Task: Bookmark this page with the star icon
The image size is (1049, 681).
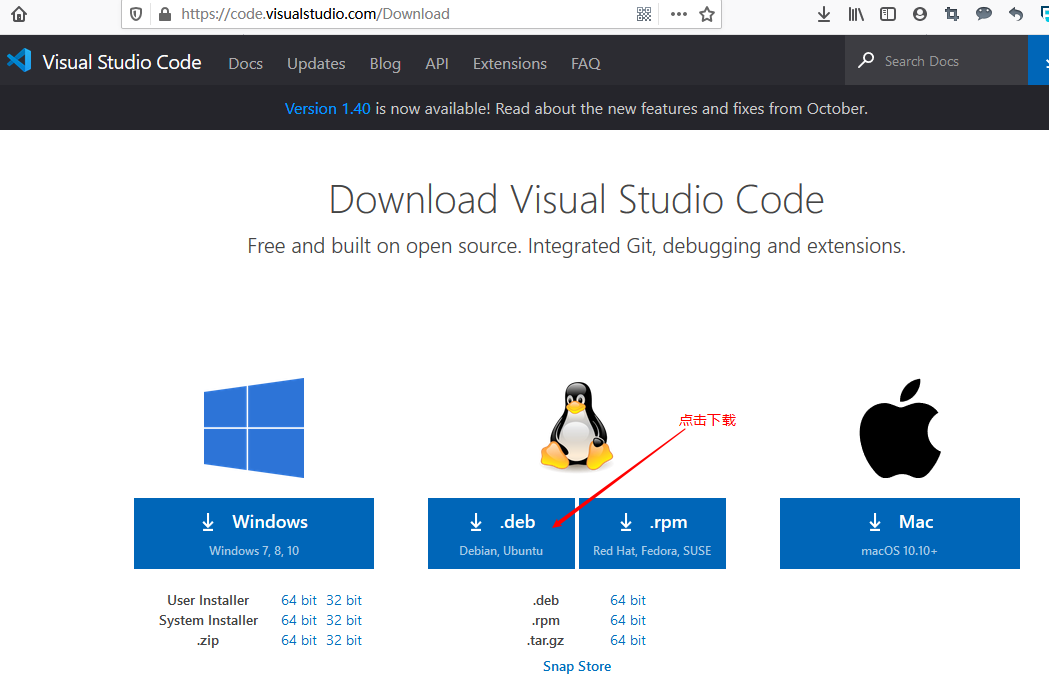Action: [x=707, y=14]
